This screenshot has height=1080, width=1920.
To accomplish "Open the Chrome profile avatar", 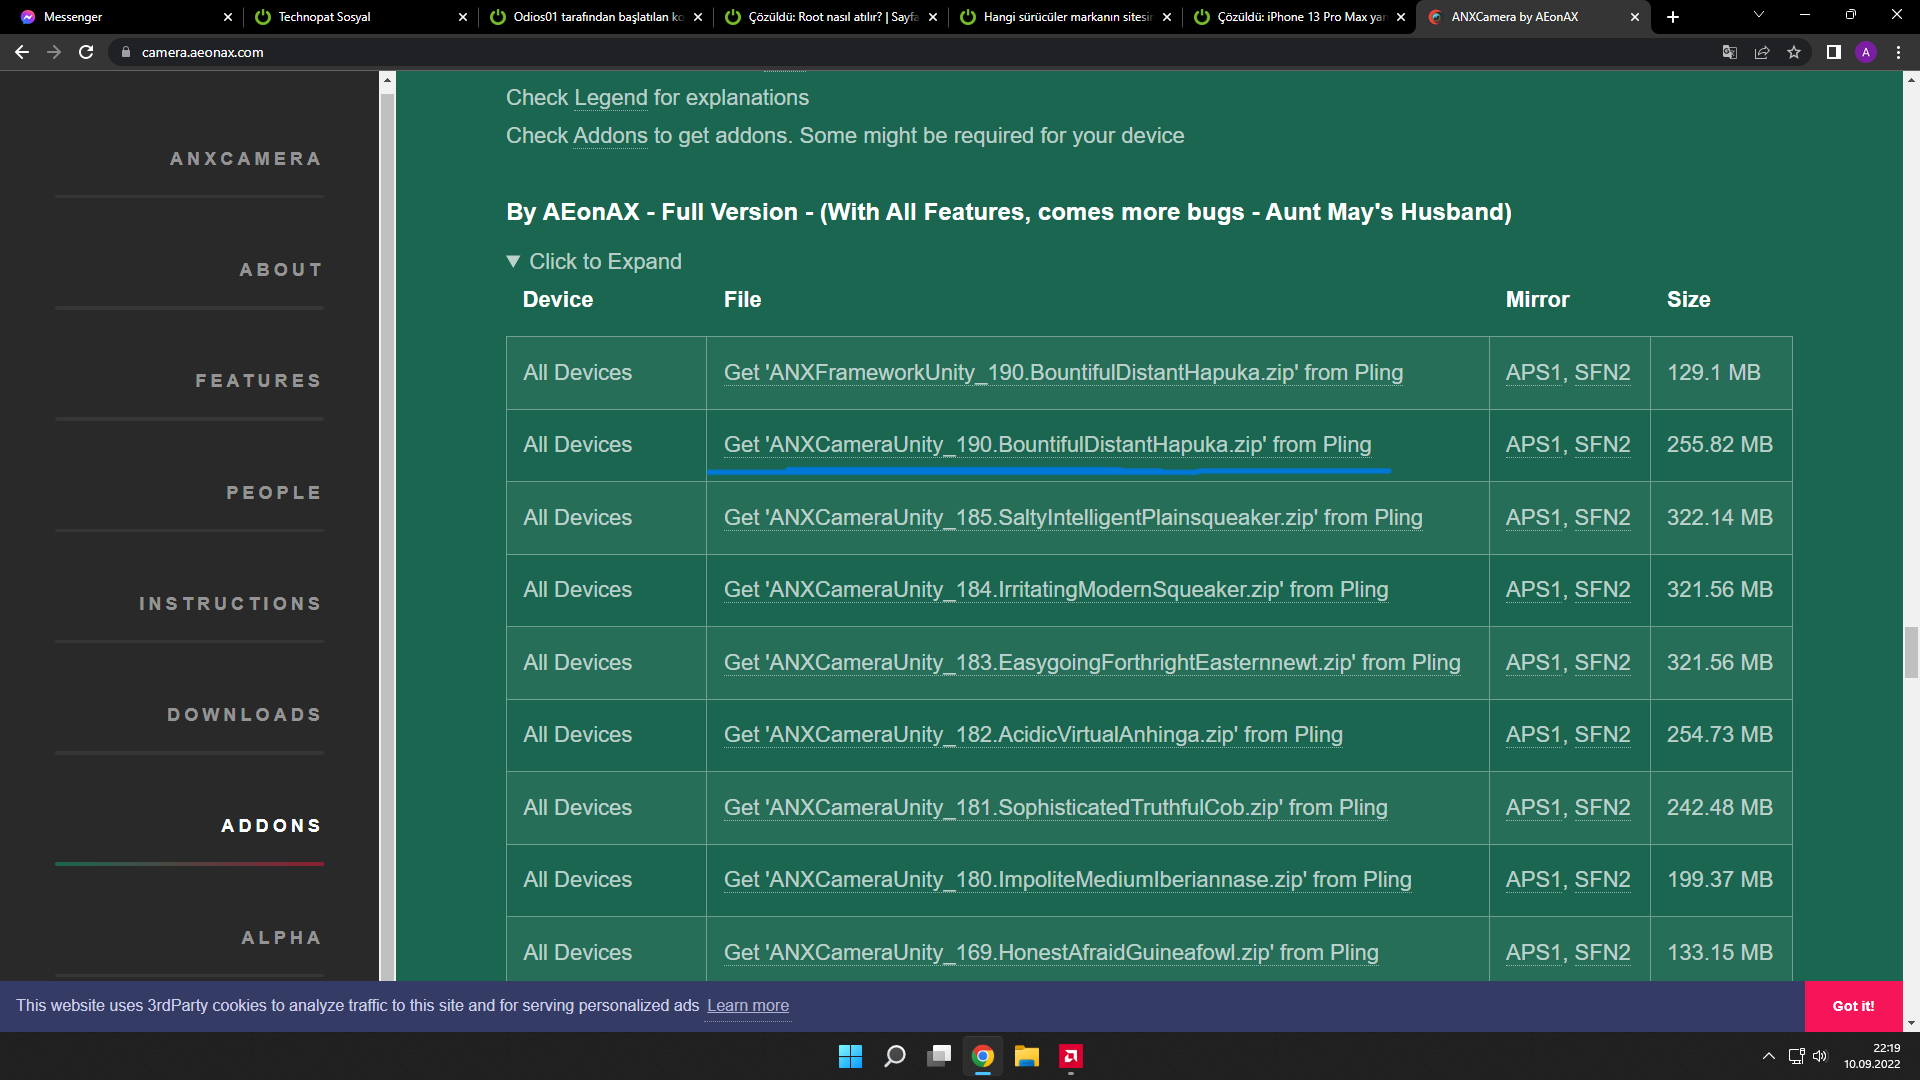I will click(1865, 52).
